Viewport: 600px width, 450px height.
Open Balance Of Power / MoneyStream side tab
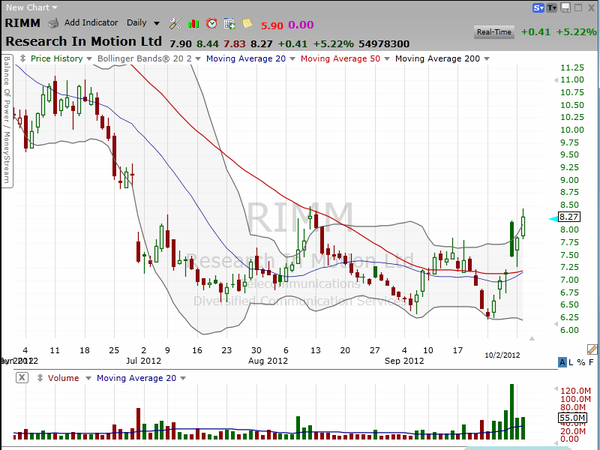tap(7, 121)
